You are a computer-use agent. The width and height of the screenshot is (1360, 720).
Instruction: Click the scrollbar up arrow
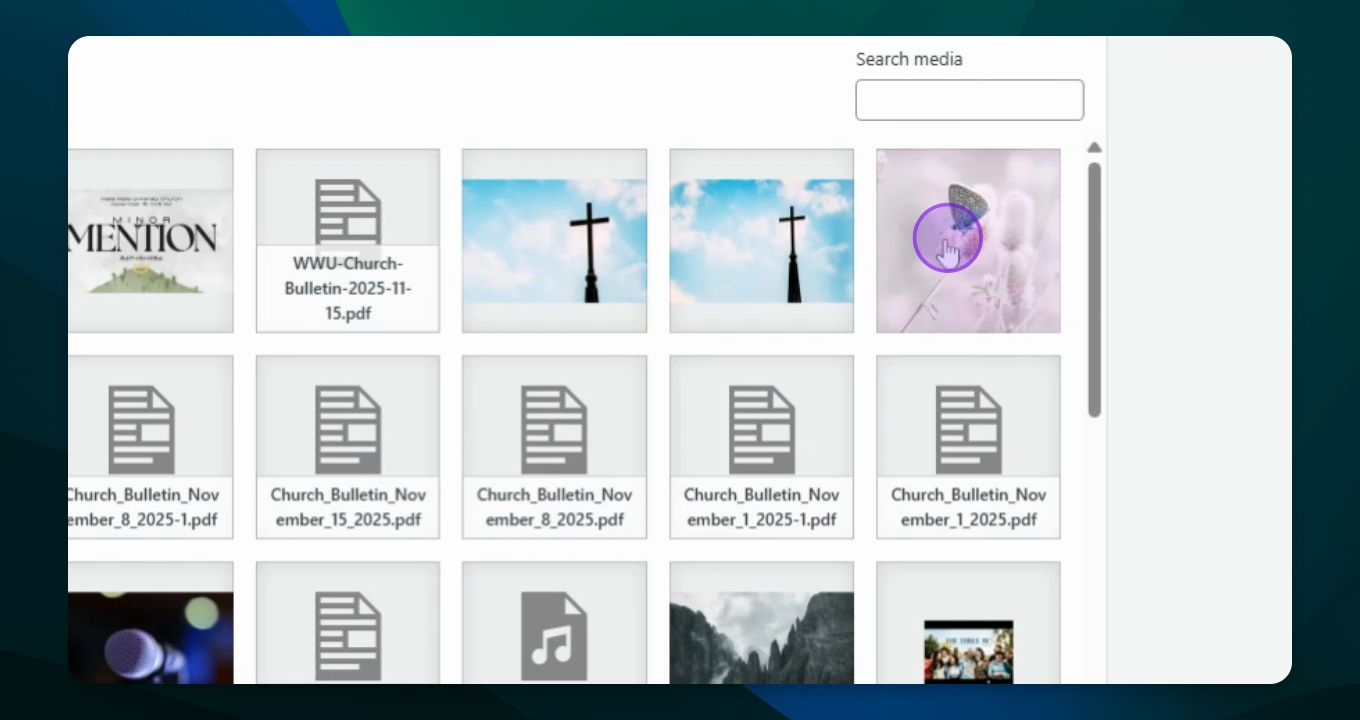(x=1094, y=148)
